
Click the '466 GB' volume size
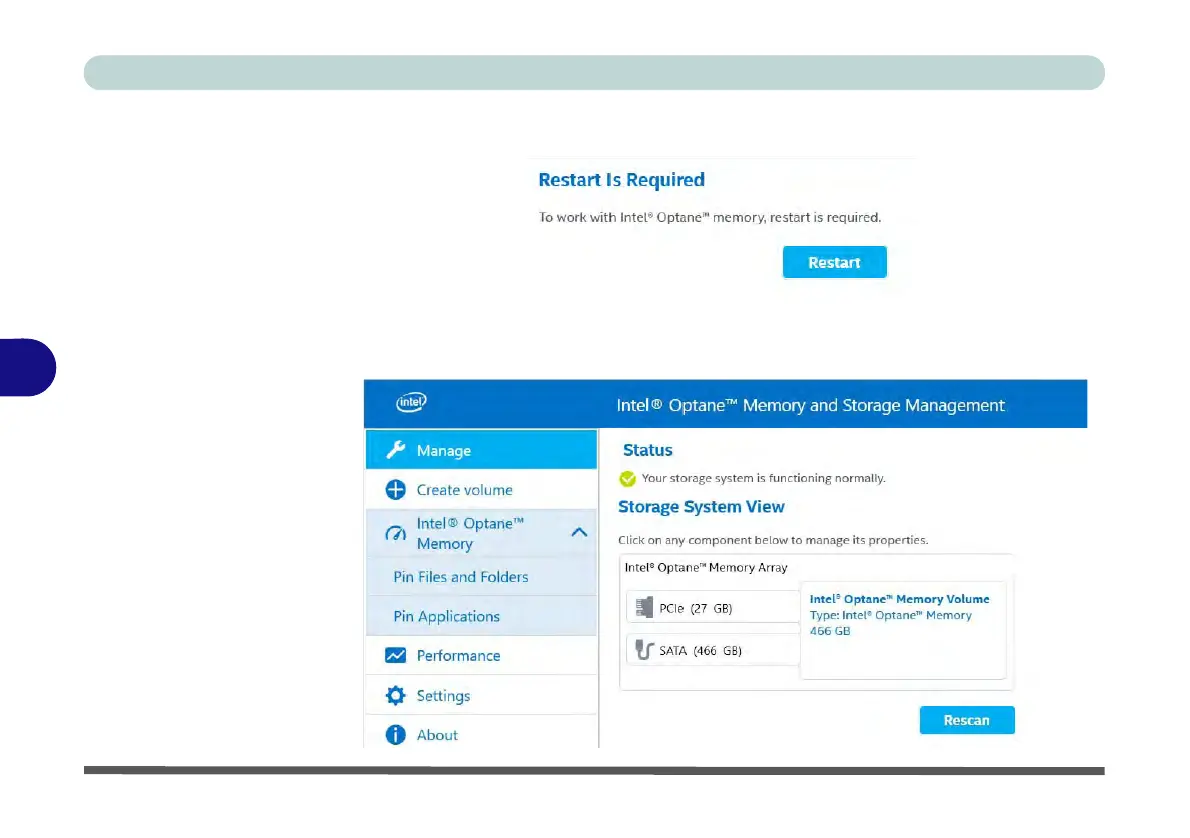pos(830,631)
